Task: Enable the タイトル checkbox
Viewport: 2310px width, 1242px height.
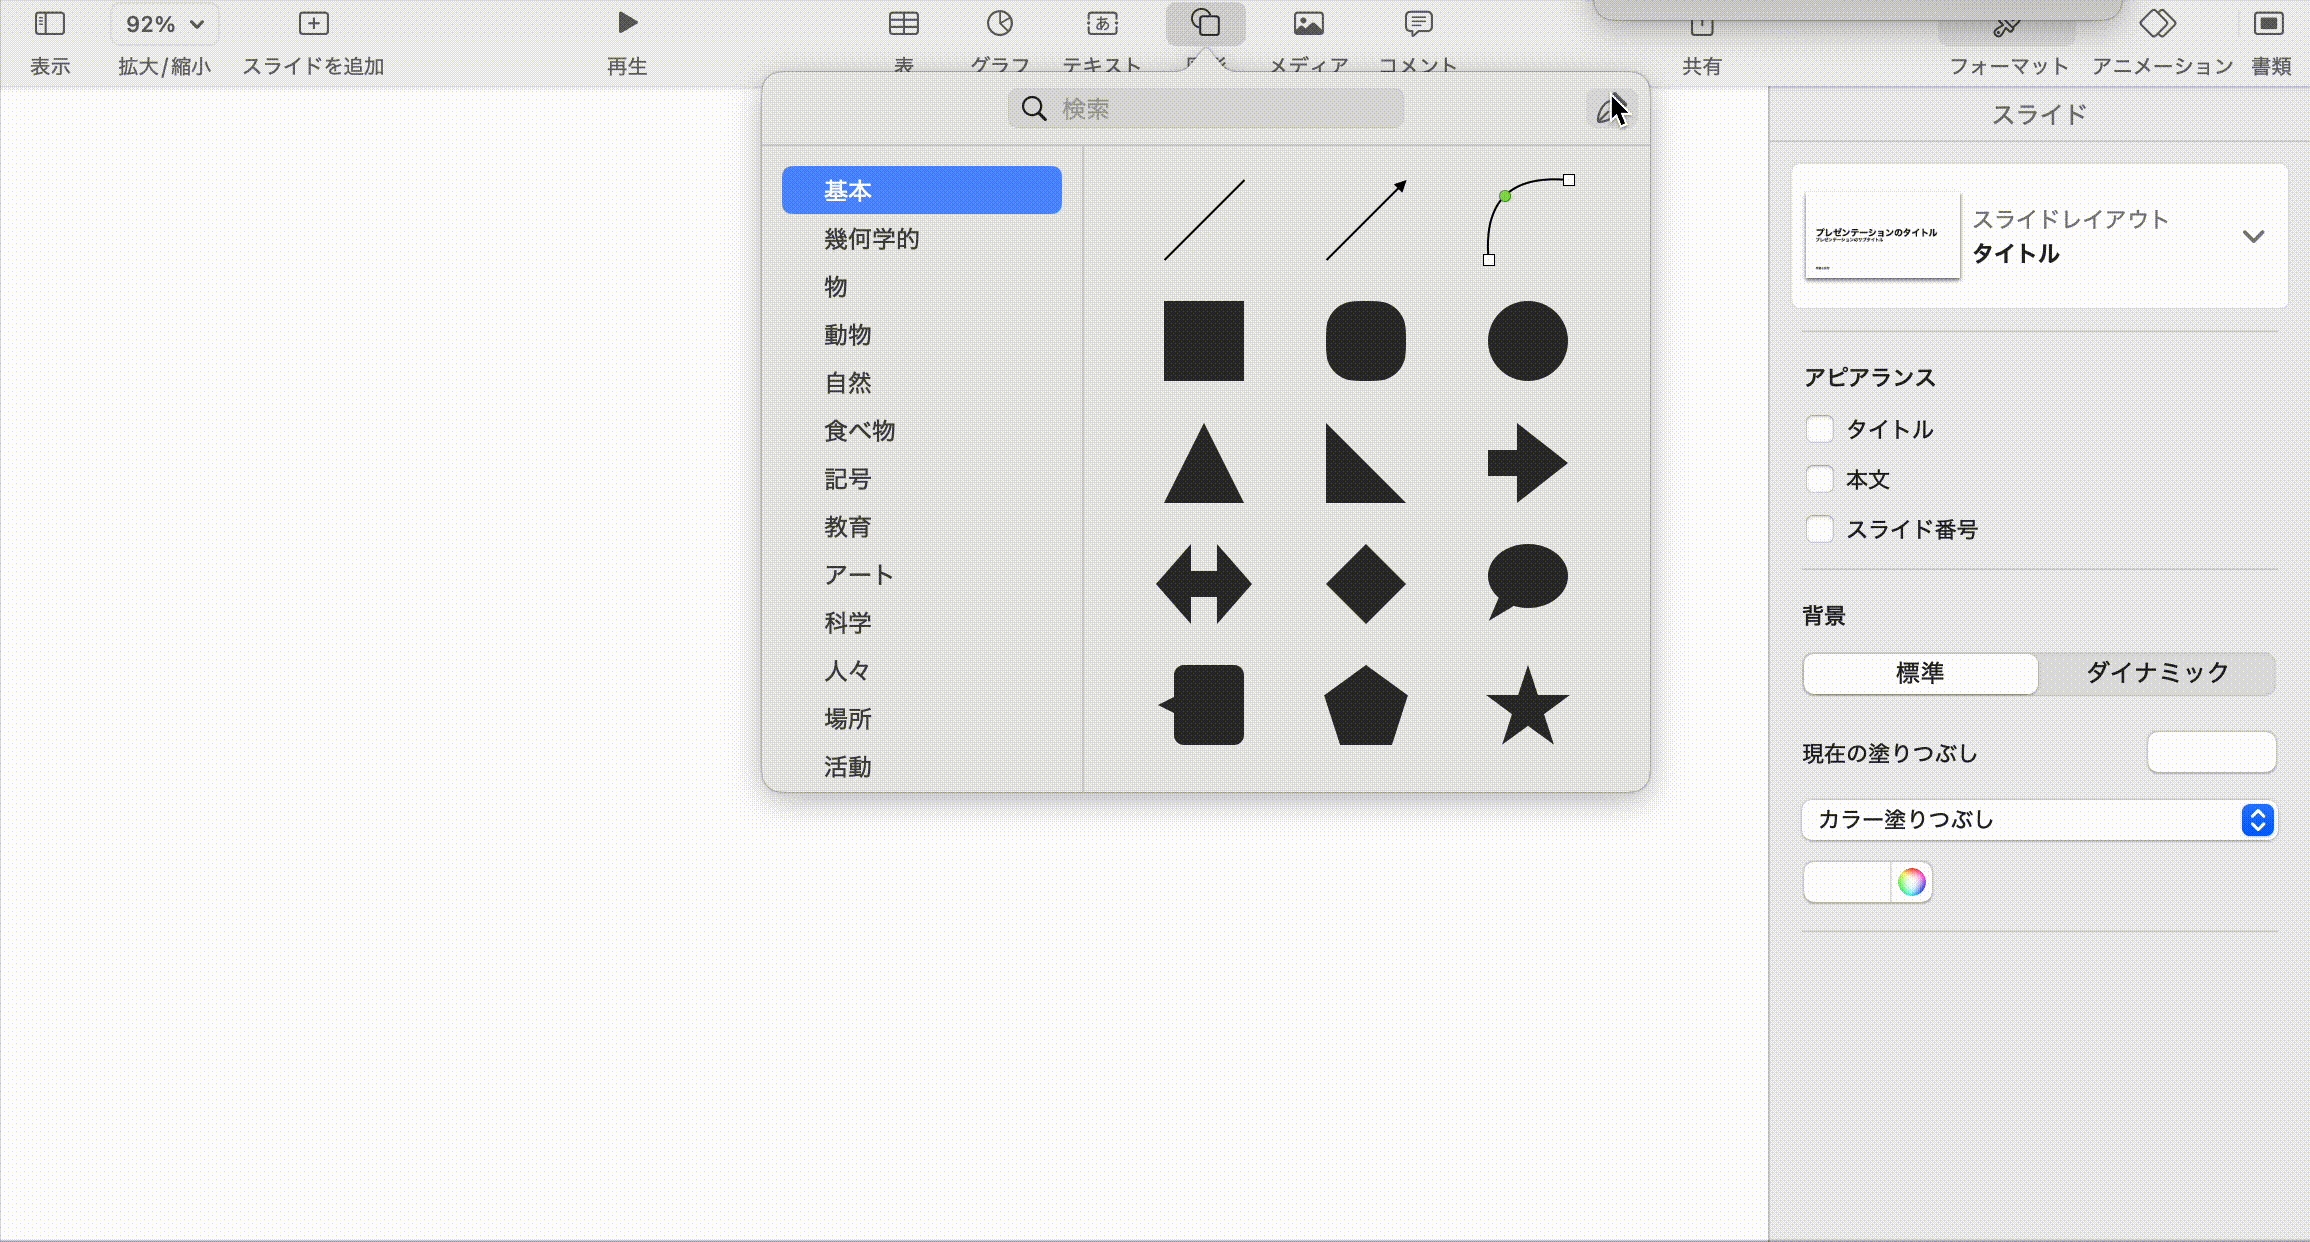Action: (x=1819, y=430)
